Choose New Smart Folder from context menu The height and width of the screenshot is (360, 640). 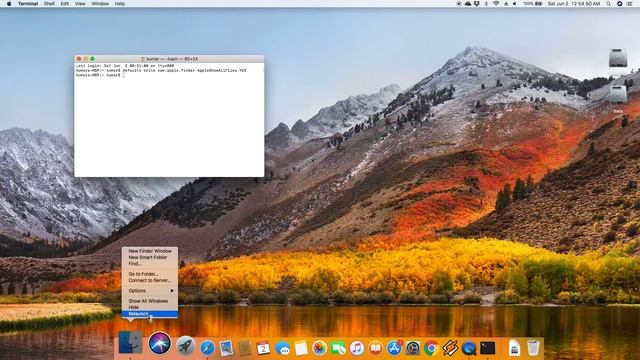tap(150, 258)
